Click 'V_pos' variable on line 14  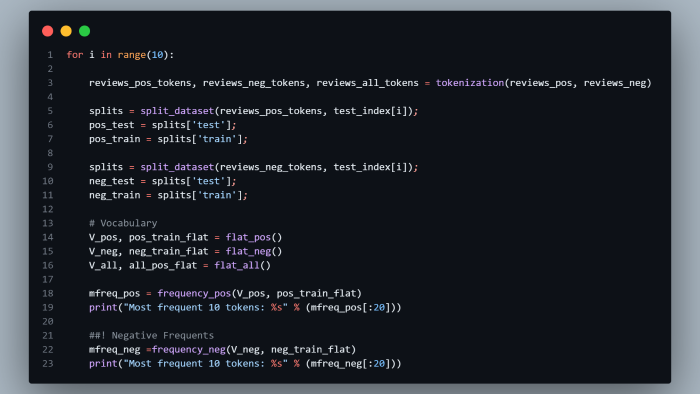[x=103, y=237]
